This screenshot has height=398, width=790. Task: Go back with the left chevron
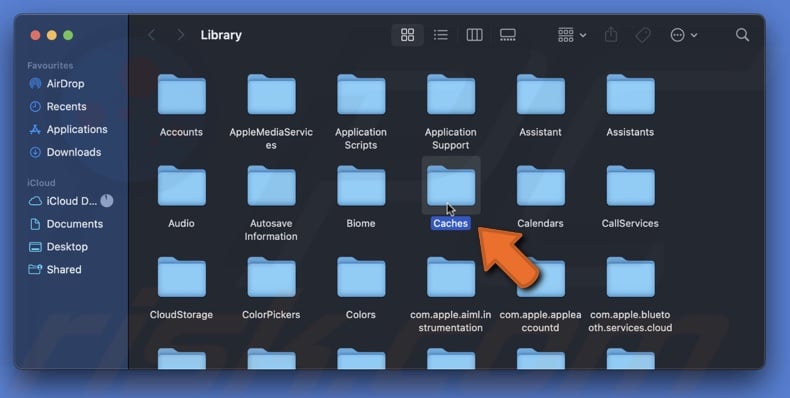pyautogui.click(x=151, y=35)
